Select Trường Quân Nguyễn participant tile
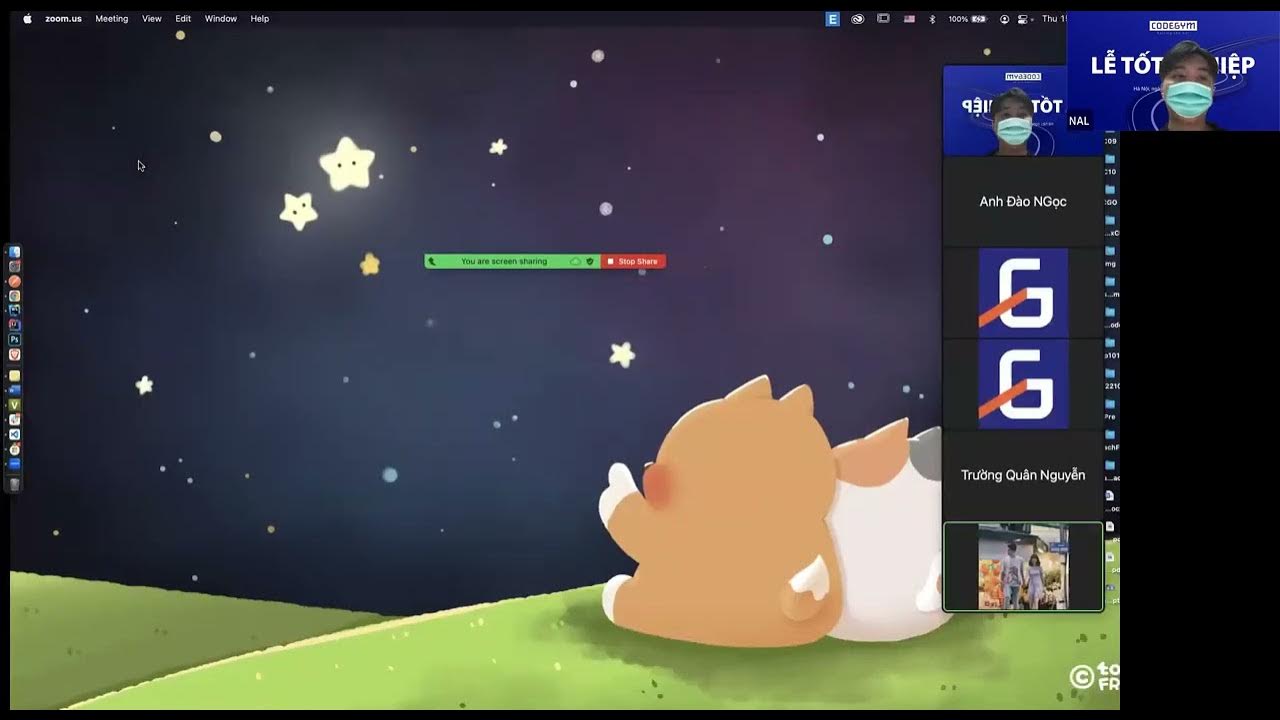 (1022, 475)
